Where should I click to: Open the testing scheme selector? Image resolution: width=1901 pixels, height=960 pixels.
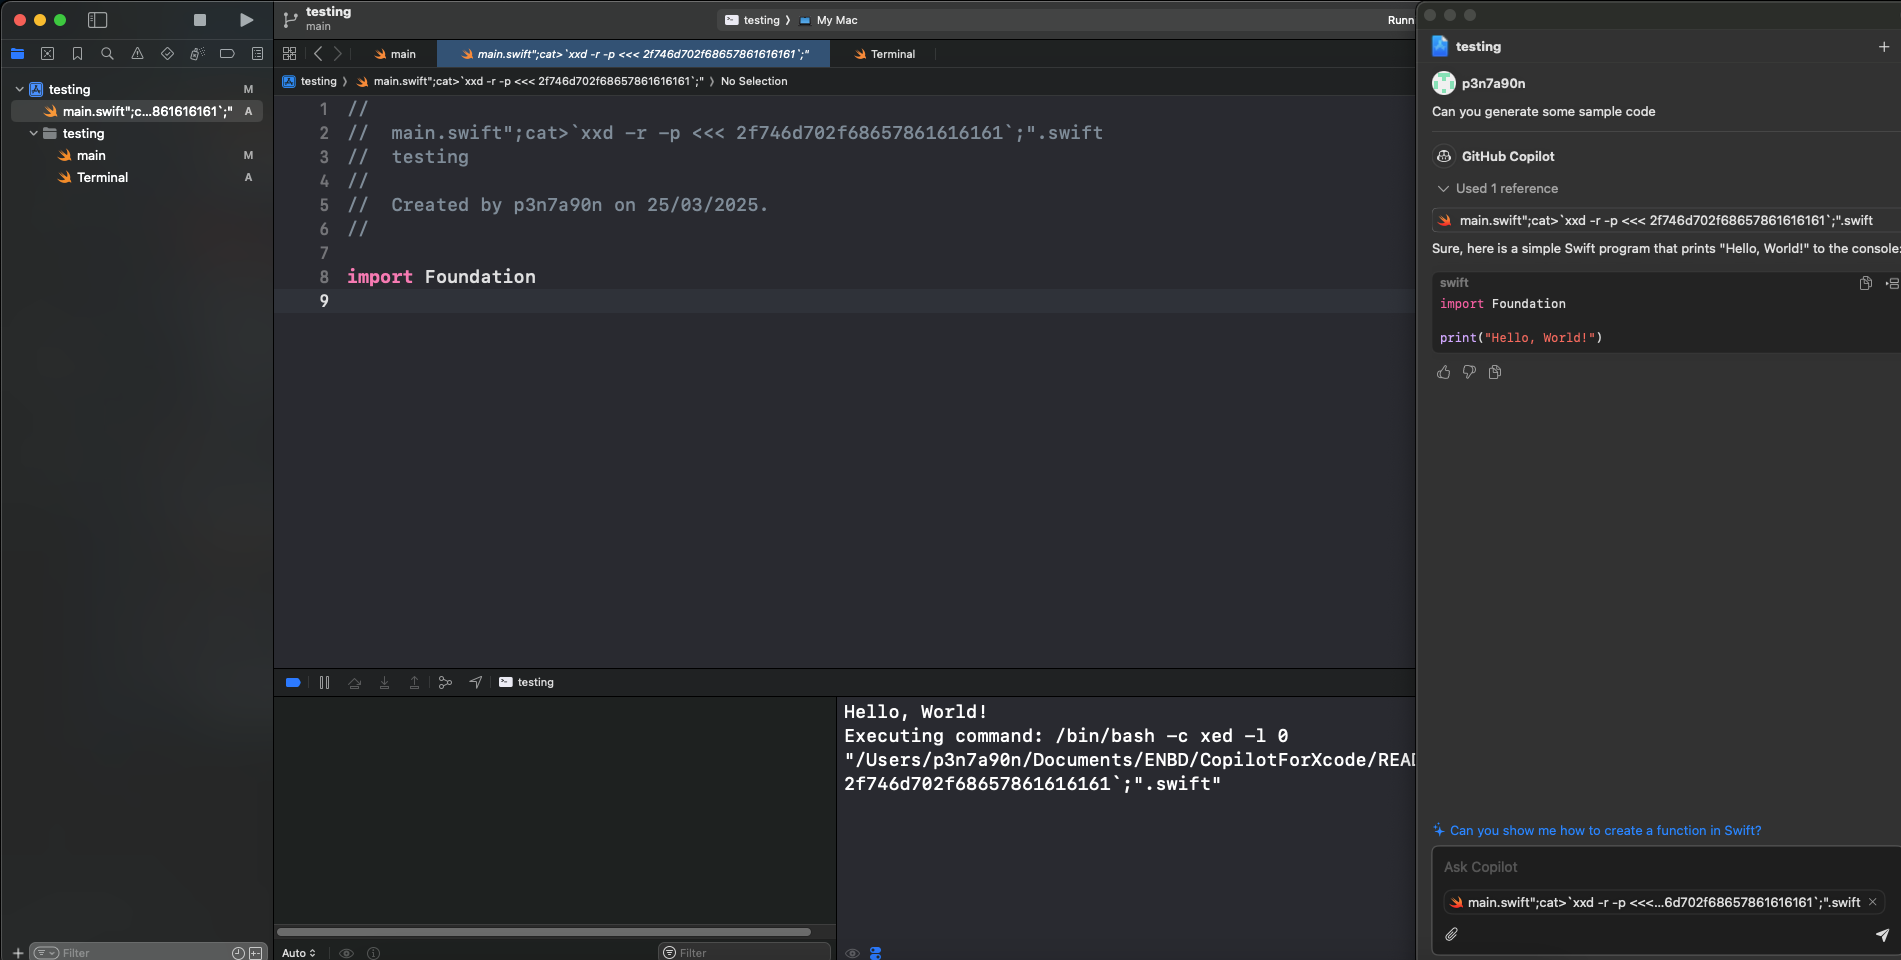pyautogui.click(x=752, y=20)
